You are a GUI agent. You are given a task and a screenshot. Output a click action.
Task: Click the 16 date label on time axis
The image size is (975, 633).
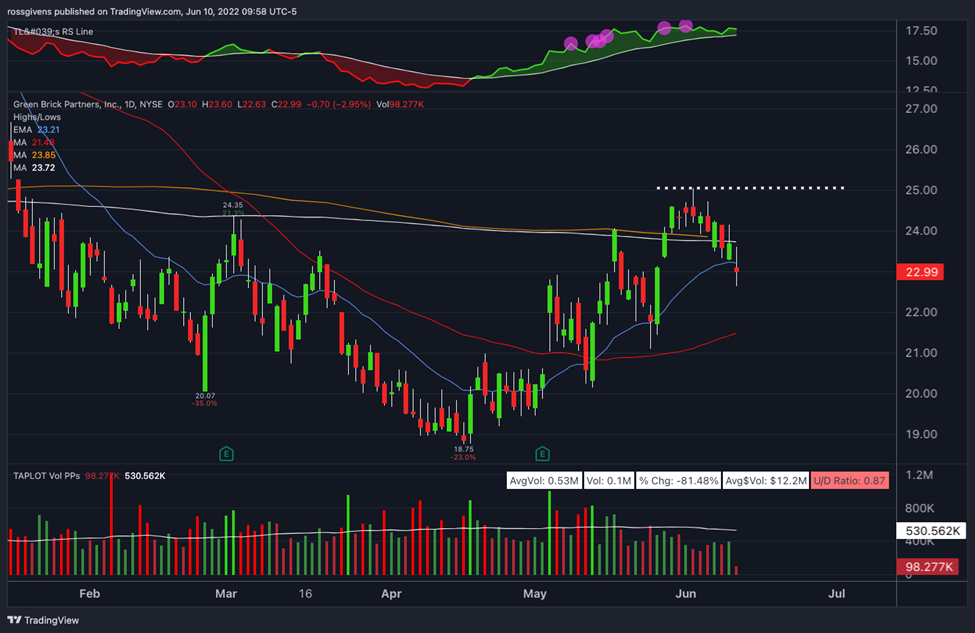pos(305,594)
